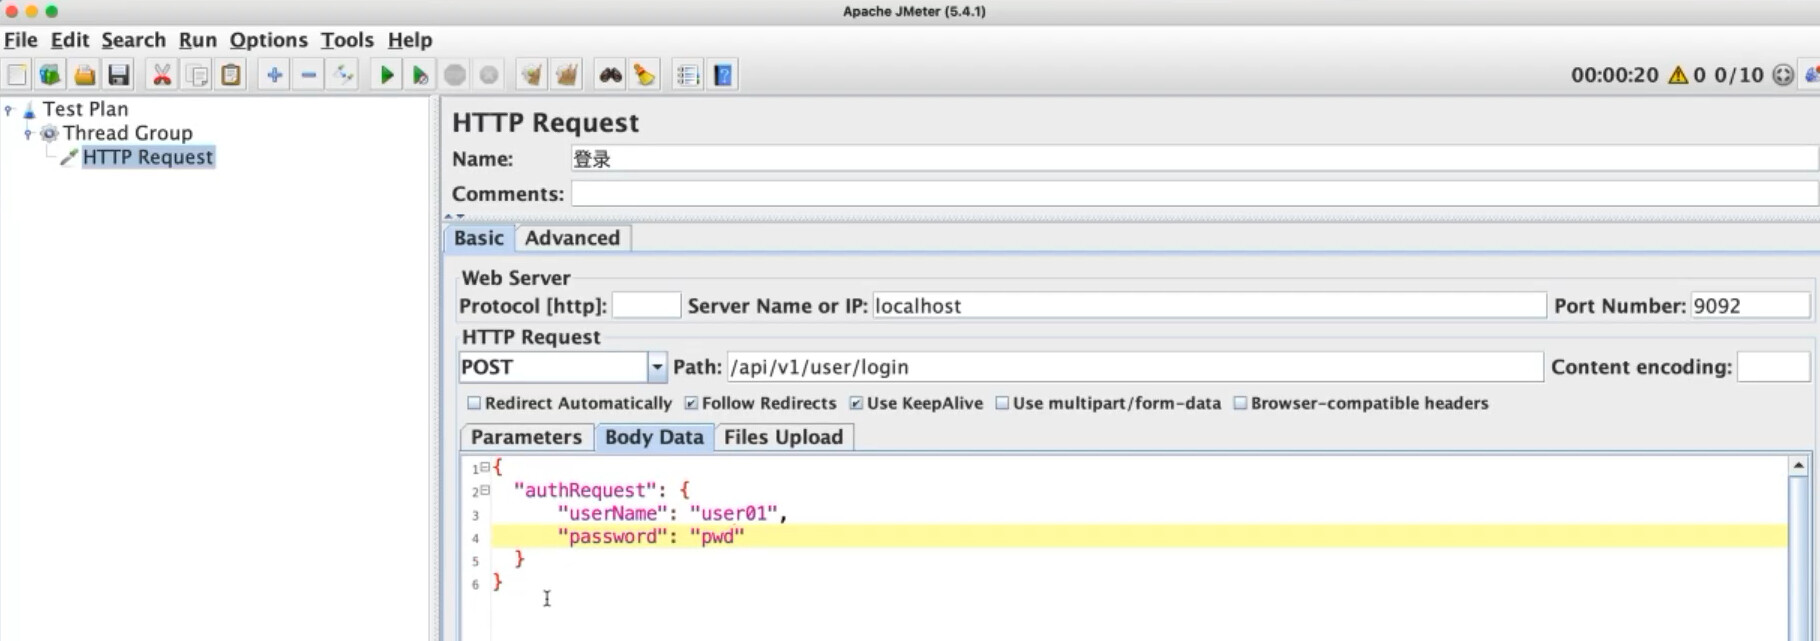
Task: Click the body data scrollbar up arrow
Action: pos(1798,466)
